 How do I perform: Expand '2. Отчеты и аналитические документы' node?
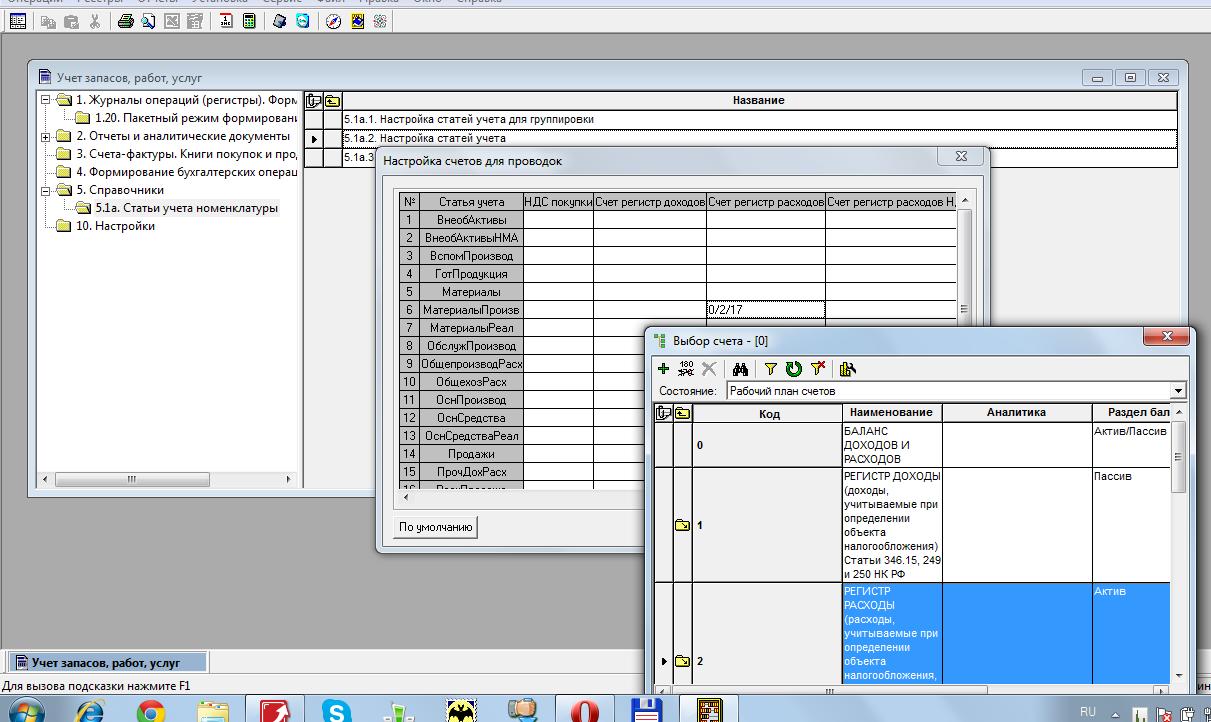click(x=46, y=137)
